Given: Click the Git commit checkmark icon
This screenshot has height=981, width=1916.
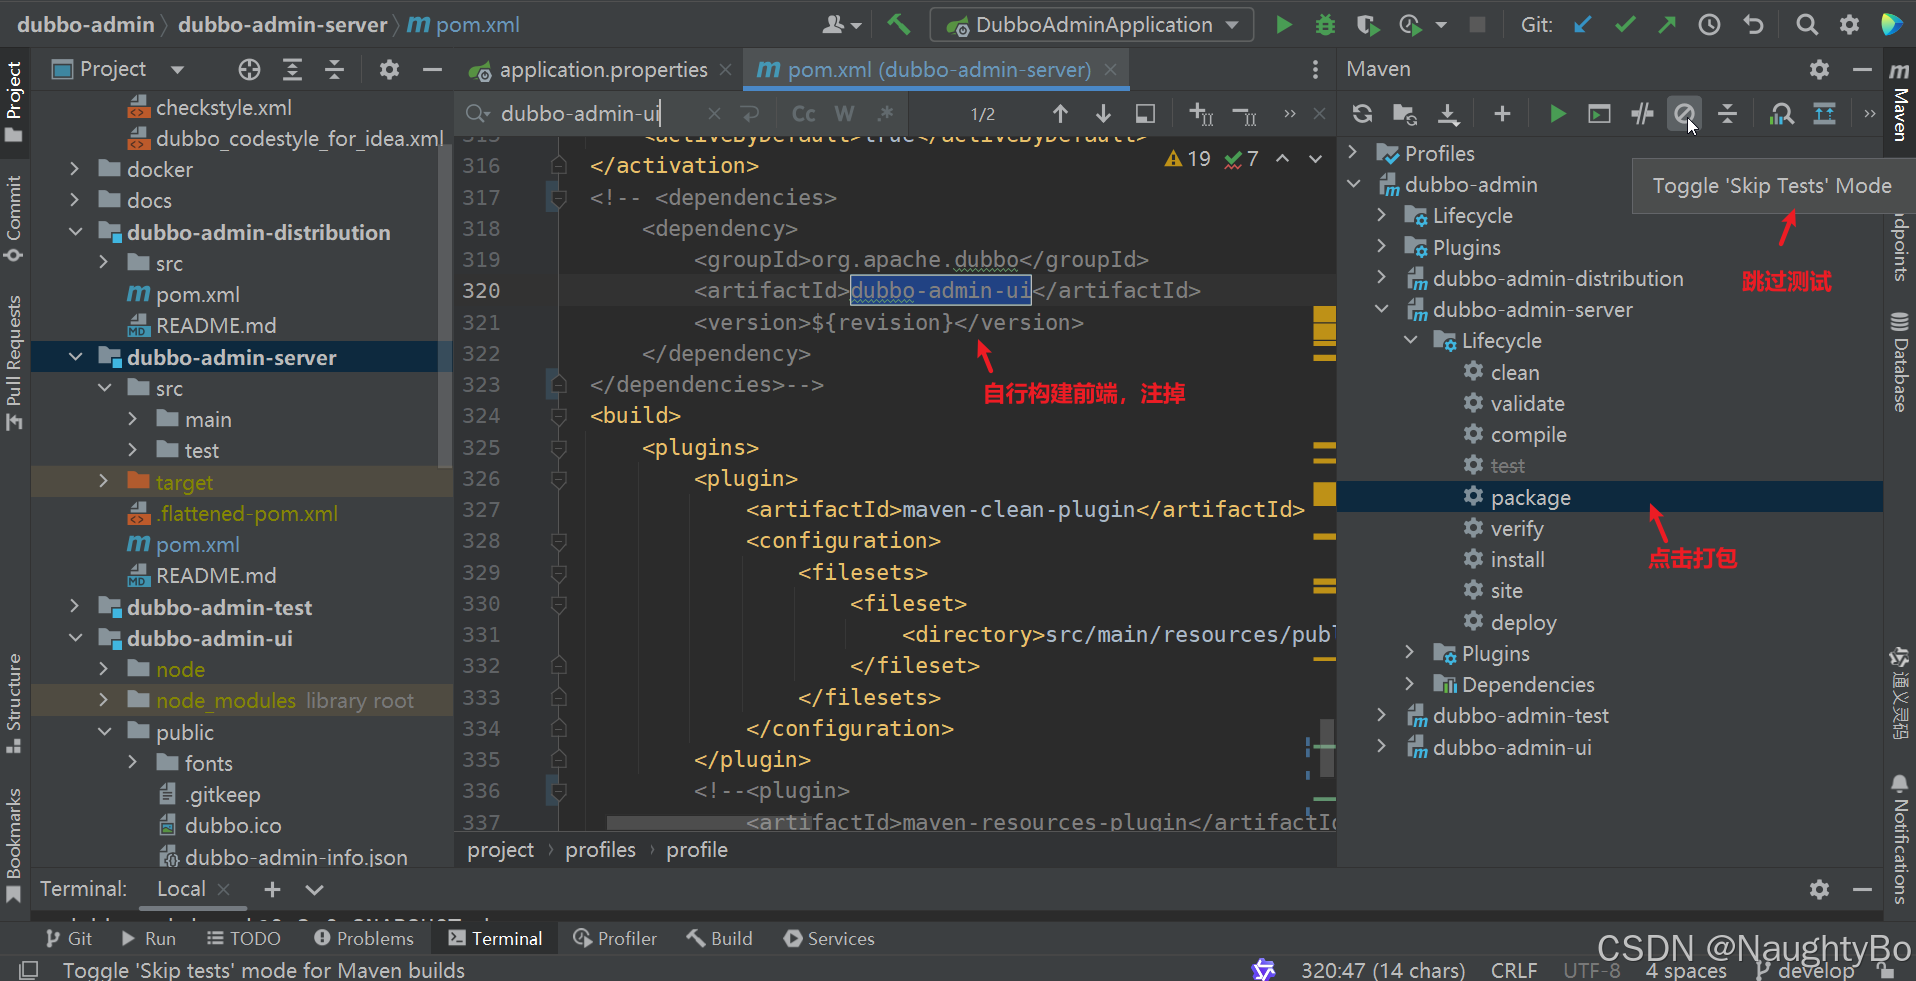Looking at the screenshot, I should point(1625,24).
